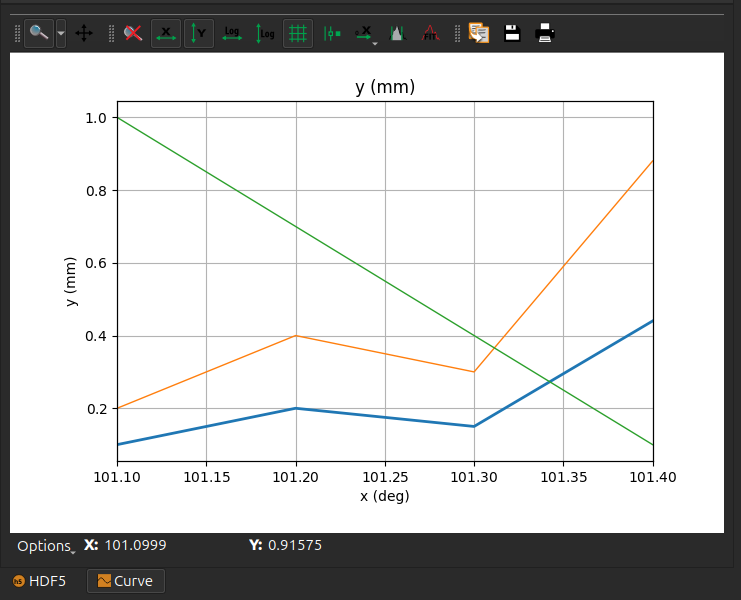Click the orange curve peak at 101.20

coord(296,336)
